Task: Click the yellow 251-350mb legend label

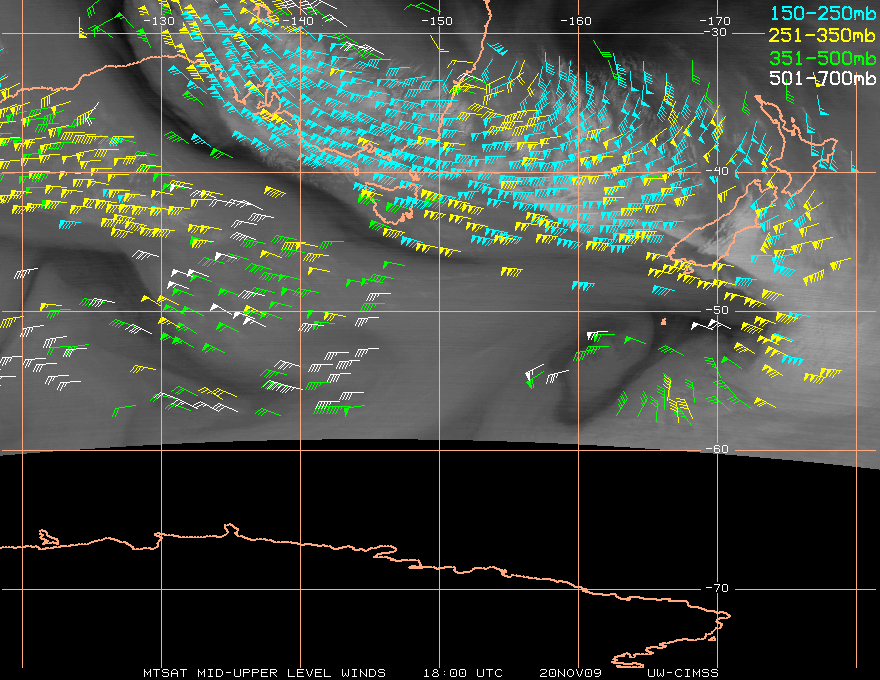Action: pos(823,35)
